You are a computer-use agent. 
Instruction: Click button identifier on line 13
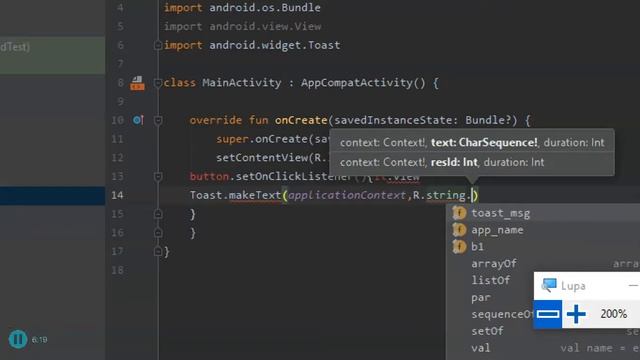click(x=209, y=176)
